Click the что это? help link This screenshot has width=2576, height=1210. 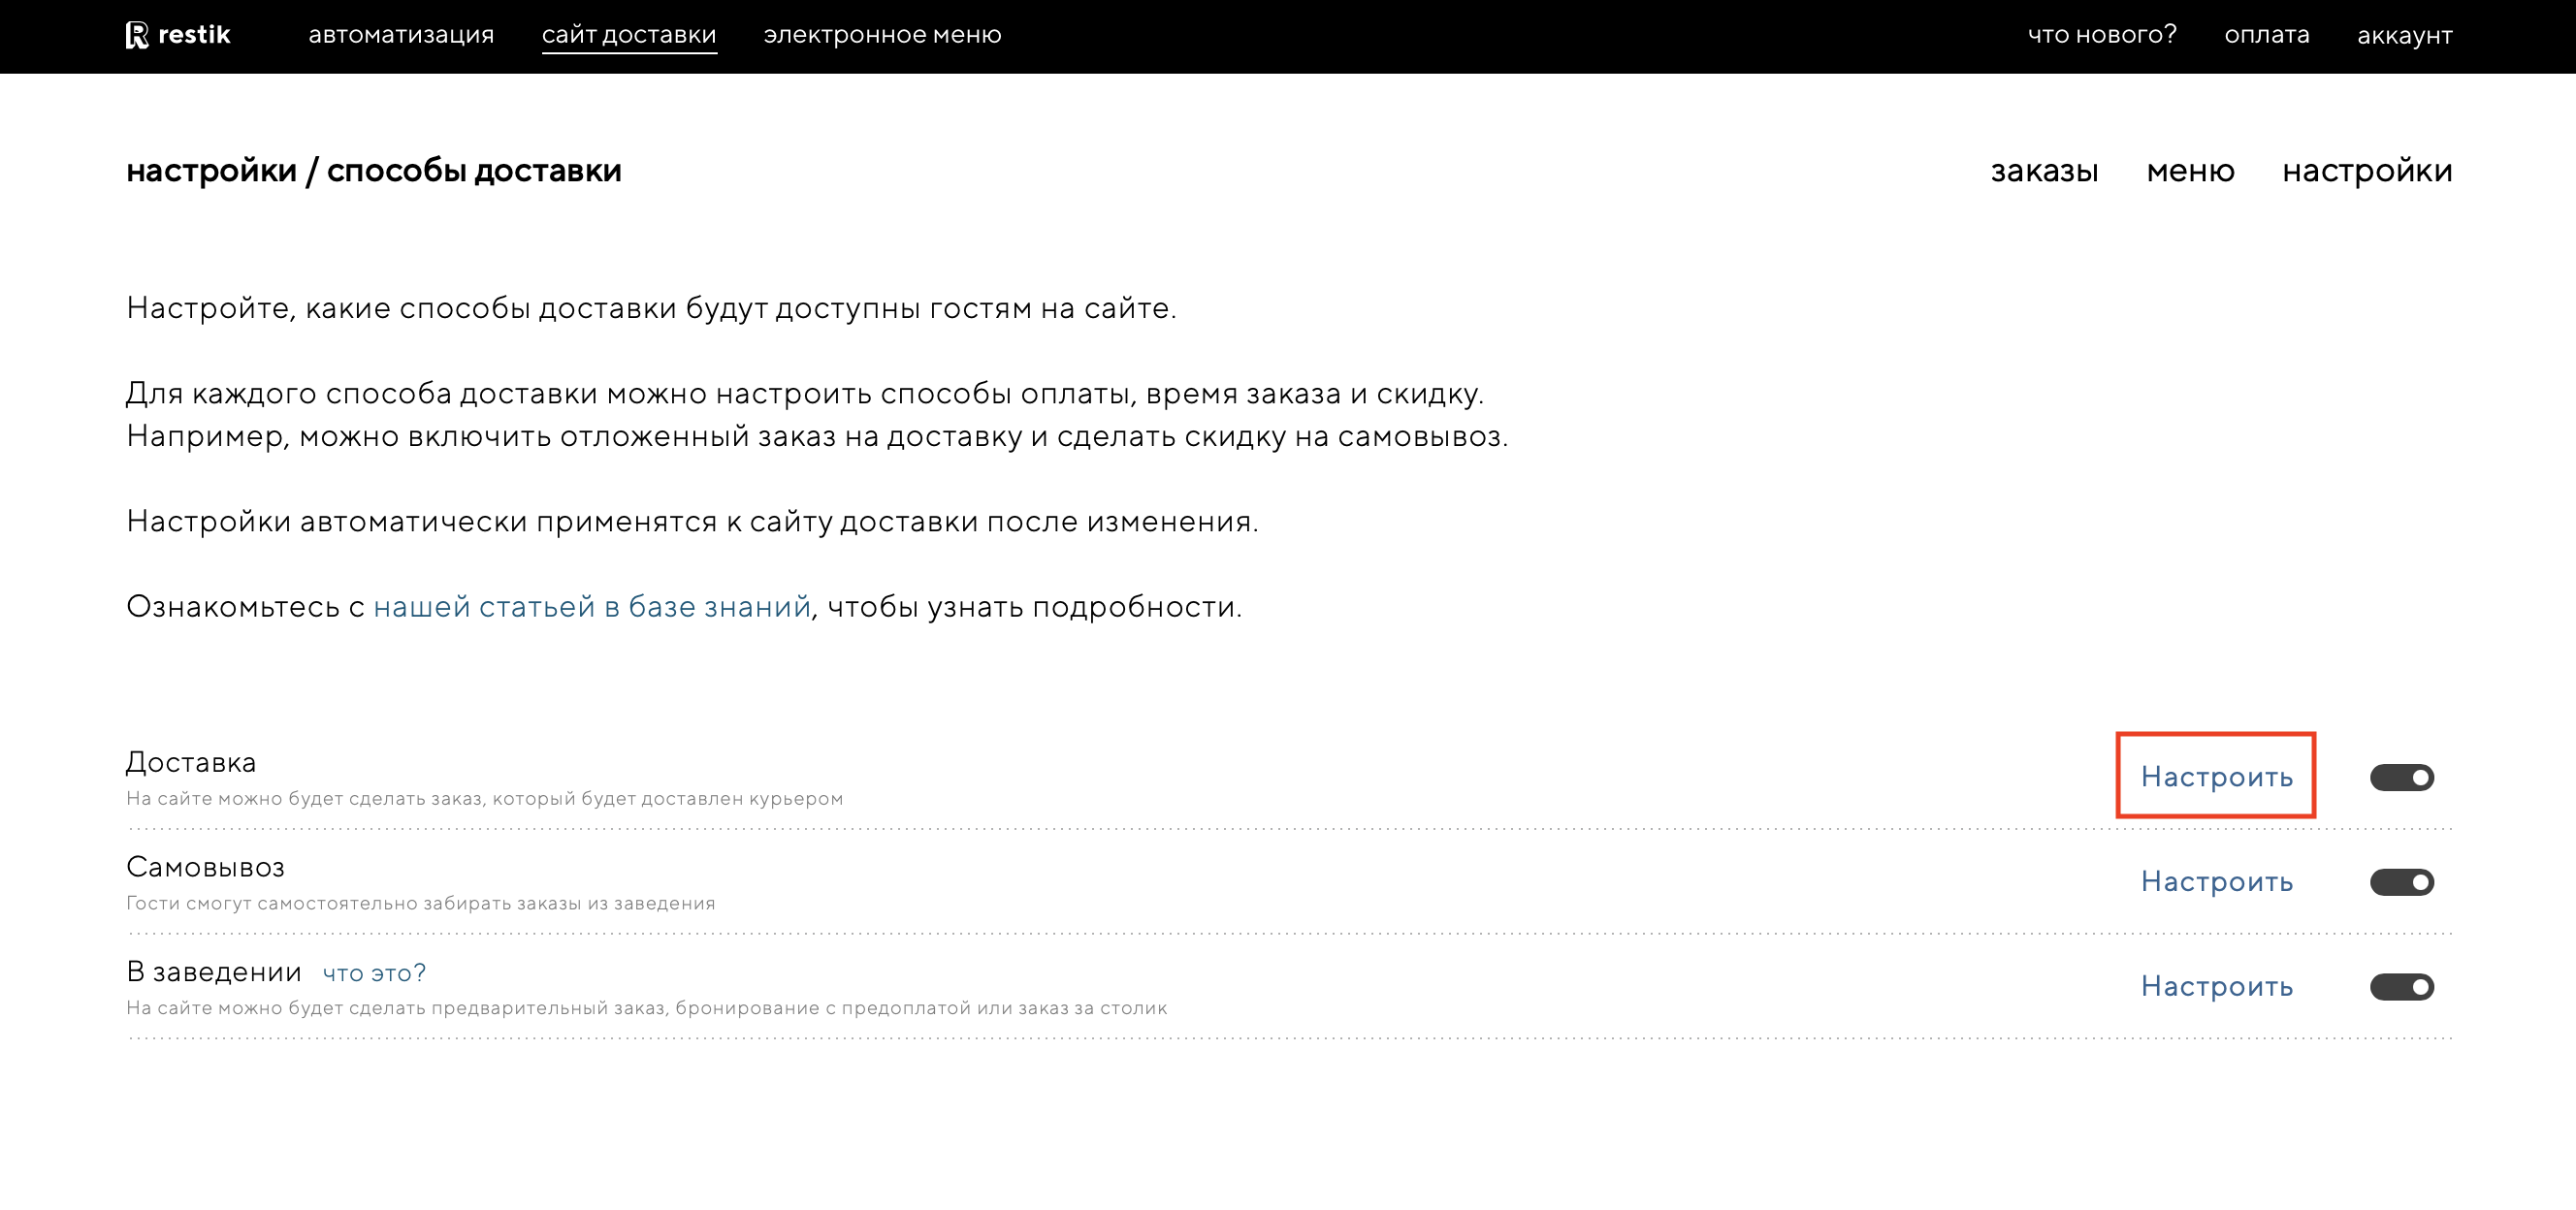pos(374,973)
